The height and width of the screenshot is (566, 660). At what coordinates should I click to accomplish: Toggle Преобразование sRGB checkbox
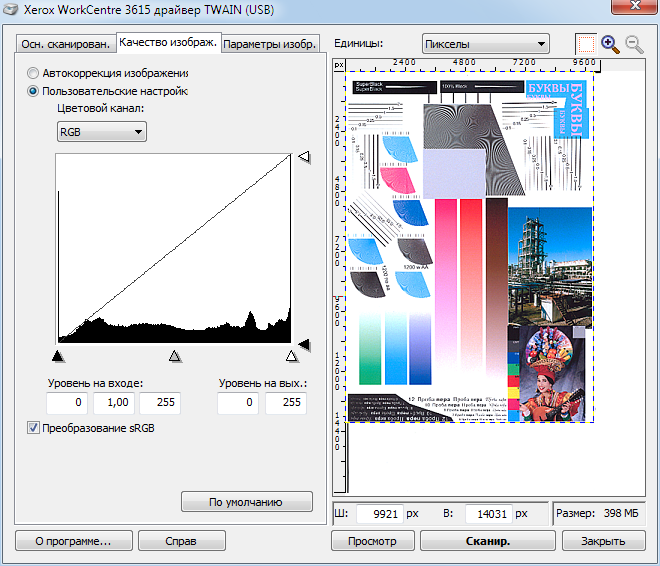pyautogui.click(x=33, y=428)
